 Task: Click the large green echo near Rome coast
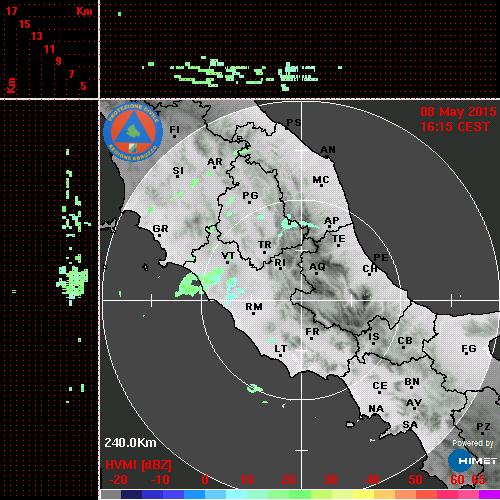point(189,285)
